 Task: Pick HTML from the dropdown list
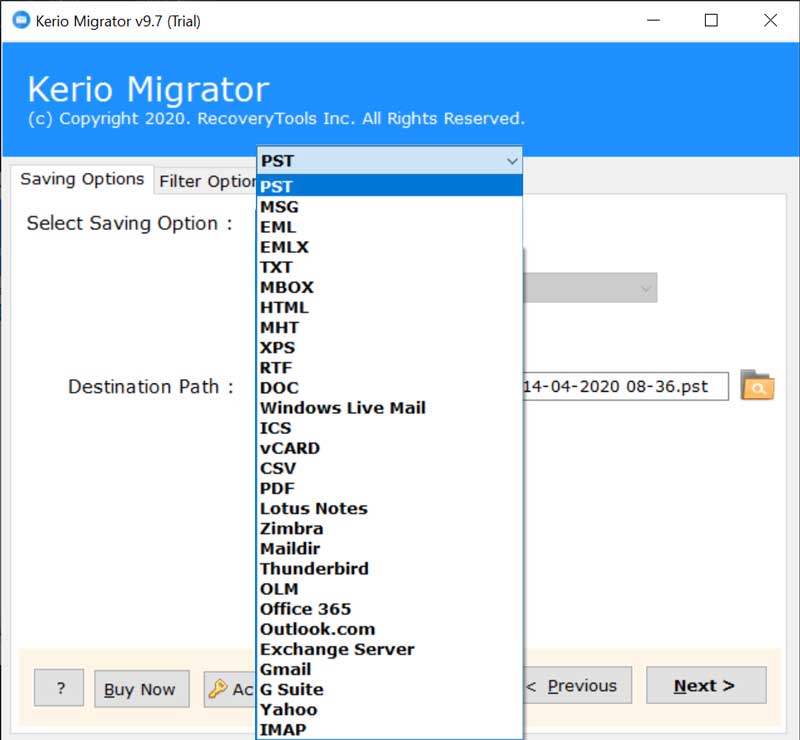click(390, 307)
